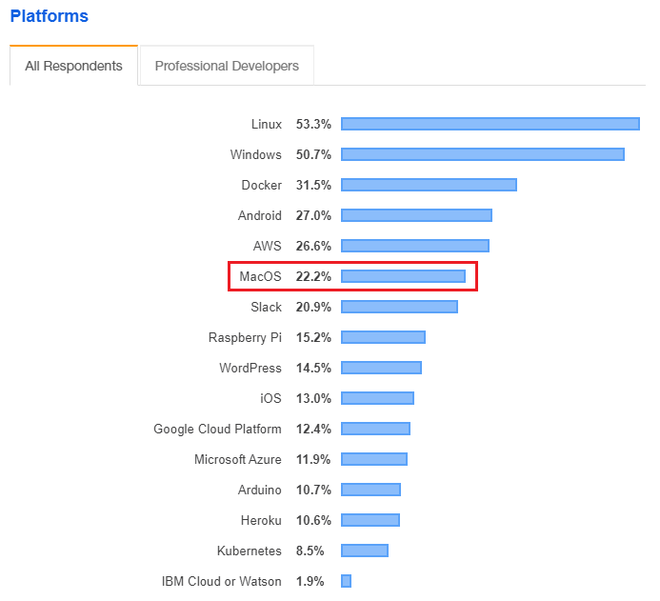Click the IBM Cloud or Watson bar
The height and width of the screenshot is (601, 660).
tap(346, 581)
